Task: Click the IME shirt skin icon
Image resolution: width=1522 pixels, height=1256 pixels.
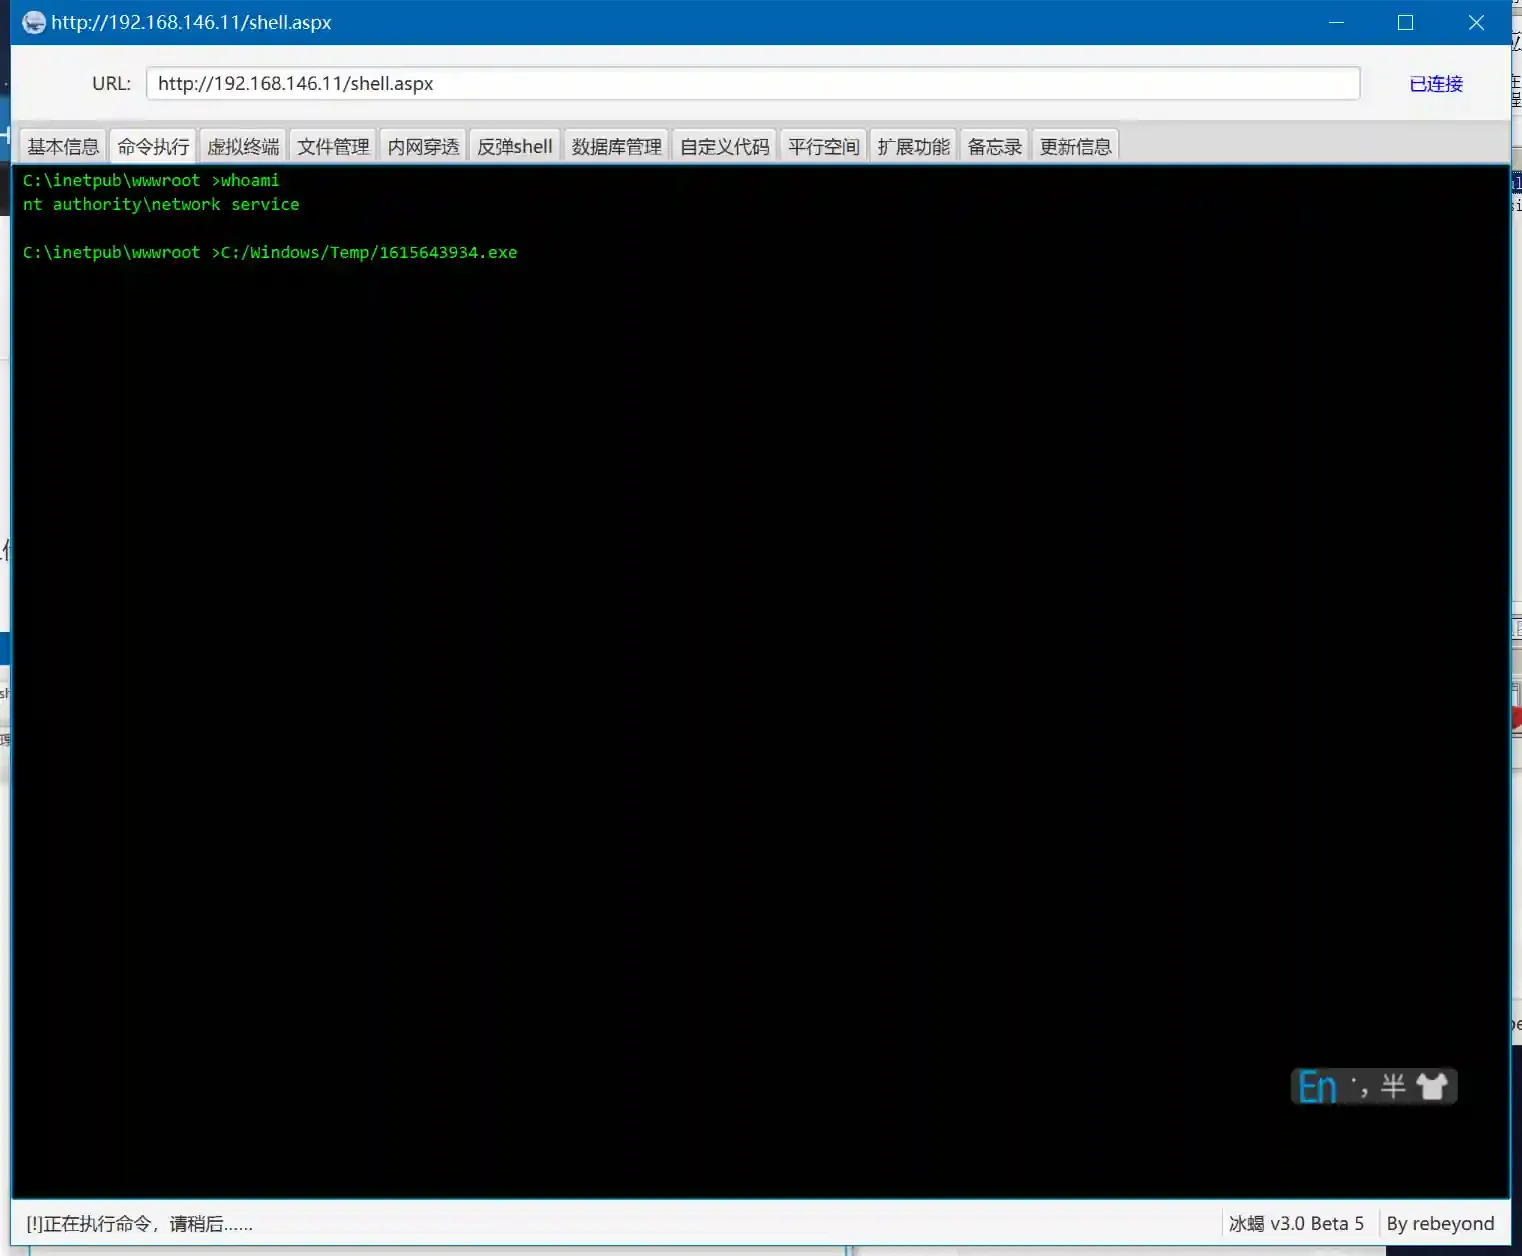Action: click(1432, 1086)
